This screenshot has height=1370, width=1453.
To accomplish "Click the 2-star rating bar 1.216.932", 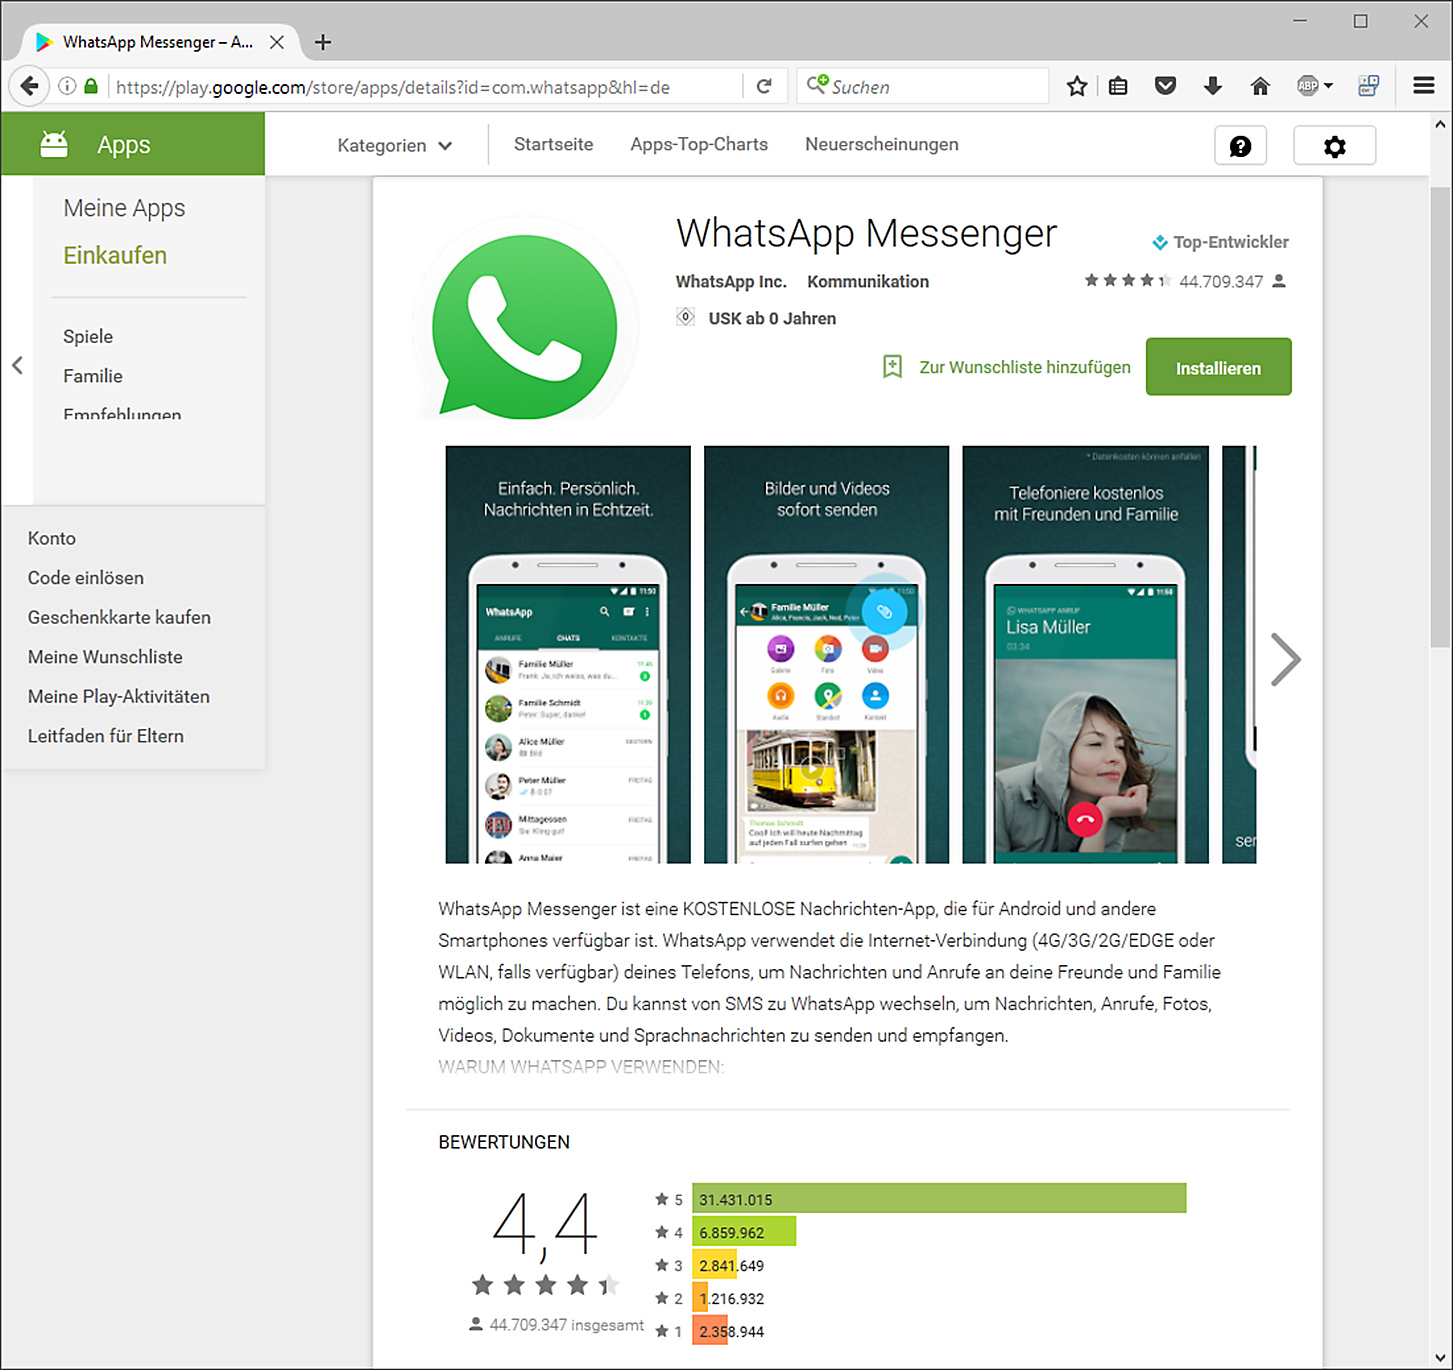I will pos(701,1298).
